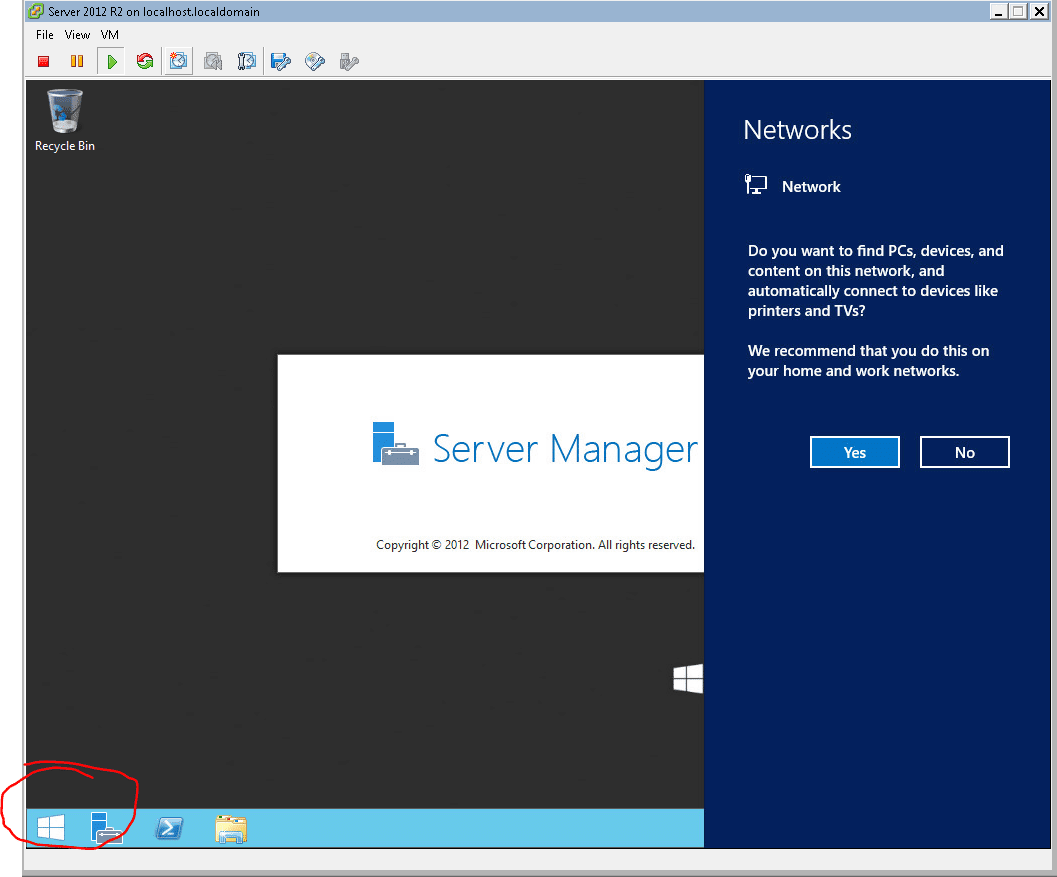Click the greyed revert to snapshot icon
This screenshot has width=1057, height=877.
coord(213,62)
